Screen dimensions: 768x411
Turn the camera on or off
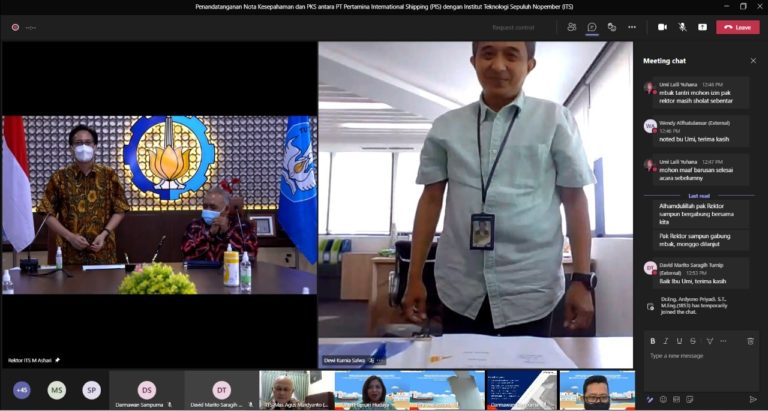(x=662, y=27)
